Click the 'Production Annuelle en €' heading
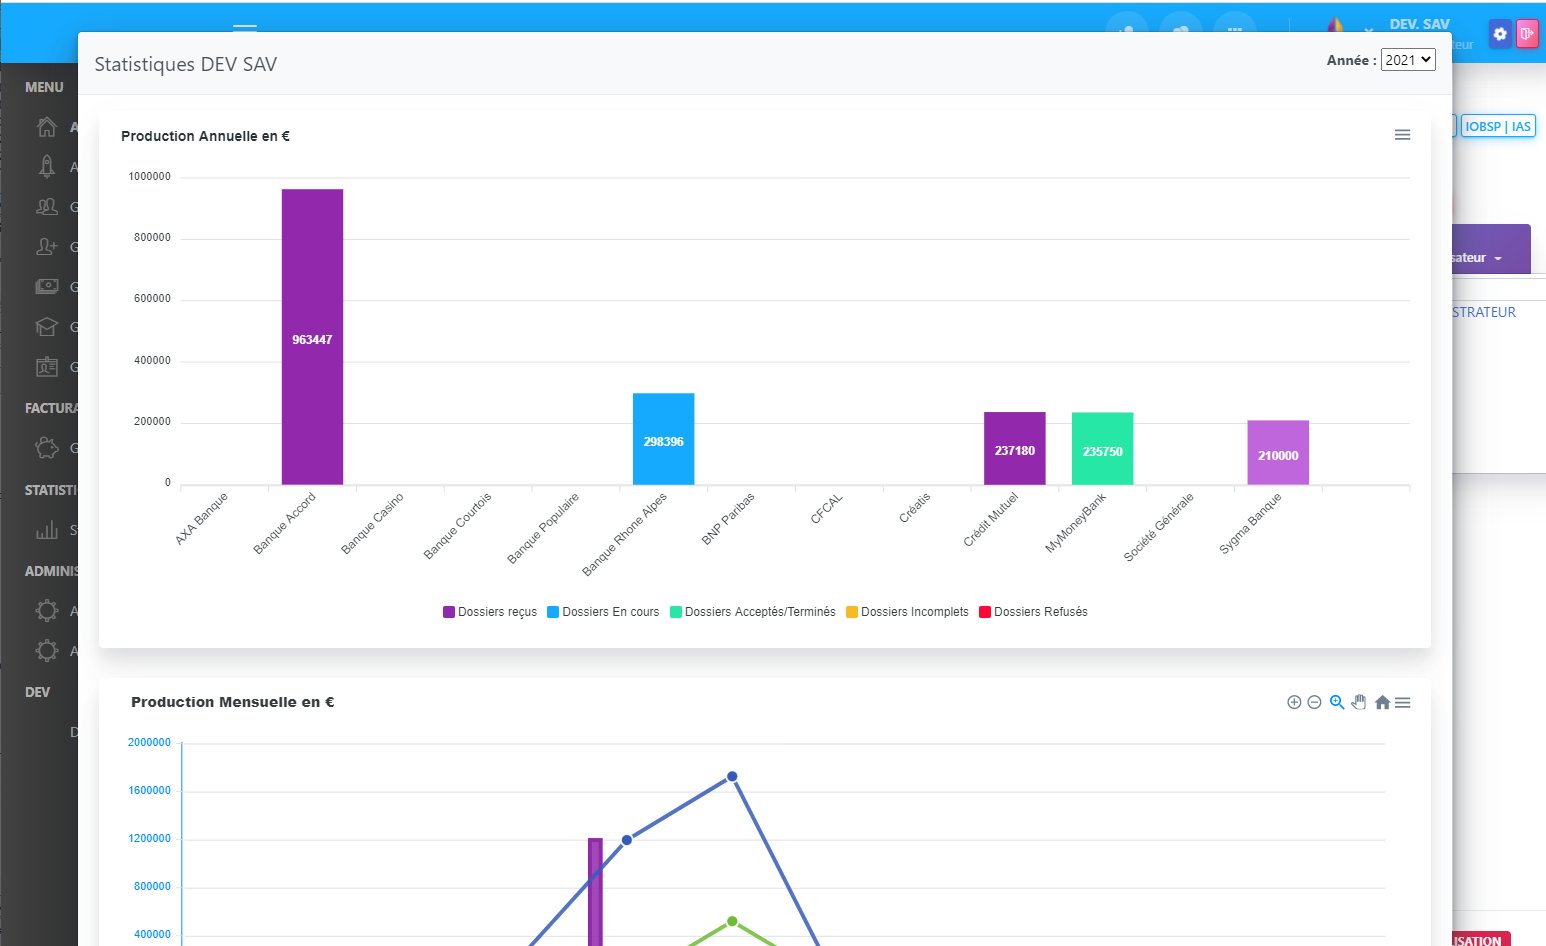 pos(205,136)
